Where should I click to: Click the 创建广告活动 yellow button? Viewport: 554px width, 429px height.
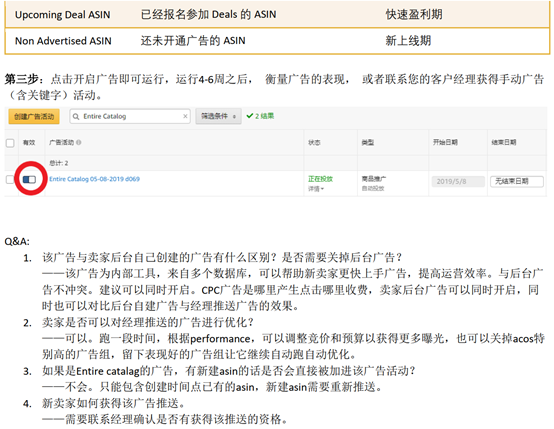tap(34, 117)
